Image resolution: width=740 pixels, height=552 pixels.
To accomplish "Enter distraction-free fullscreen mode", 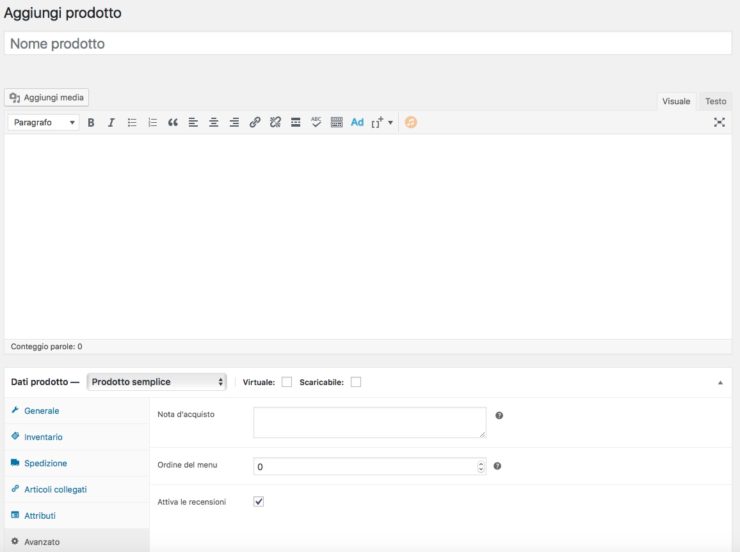I will (719, 123).
